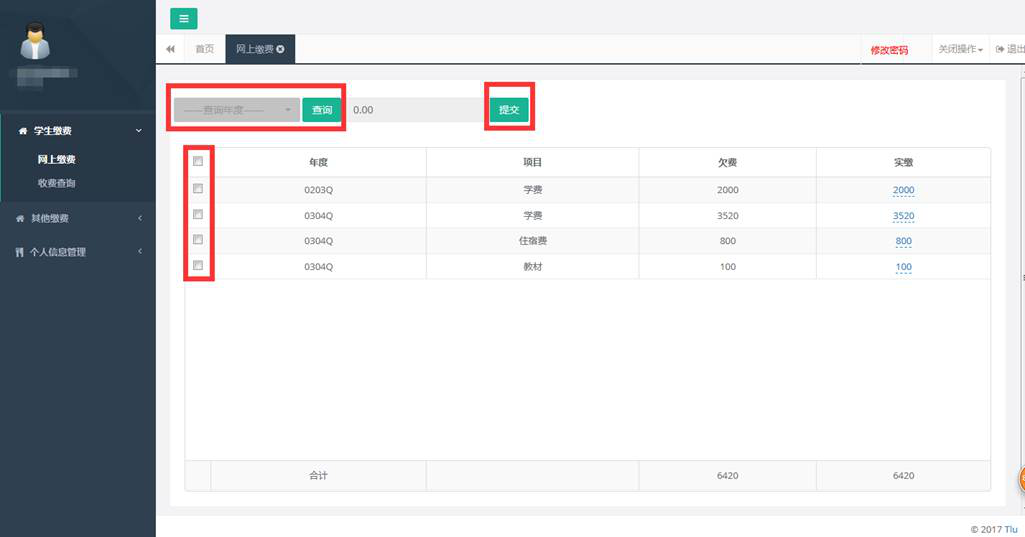Click the double-left arrow tab scroll icon
This screenshot has height=537, width=1025.
tap(170, 49)
